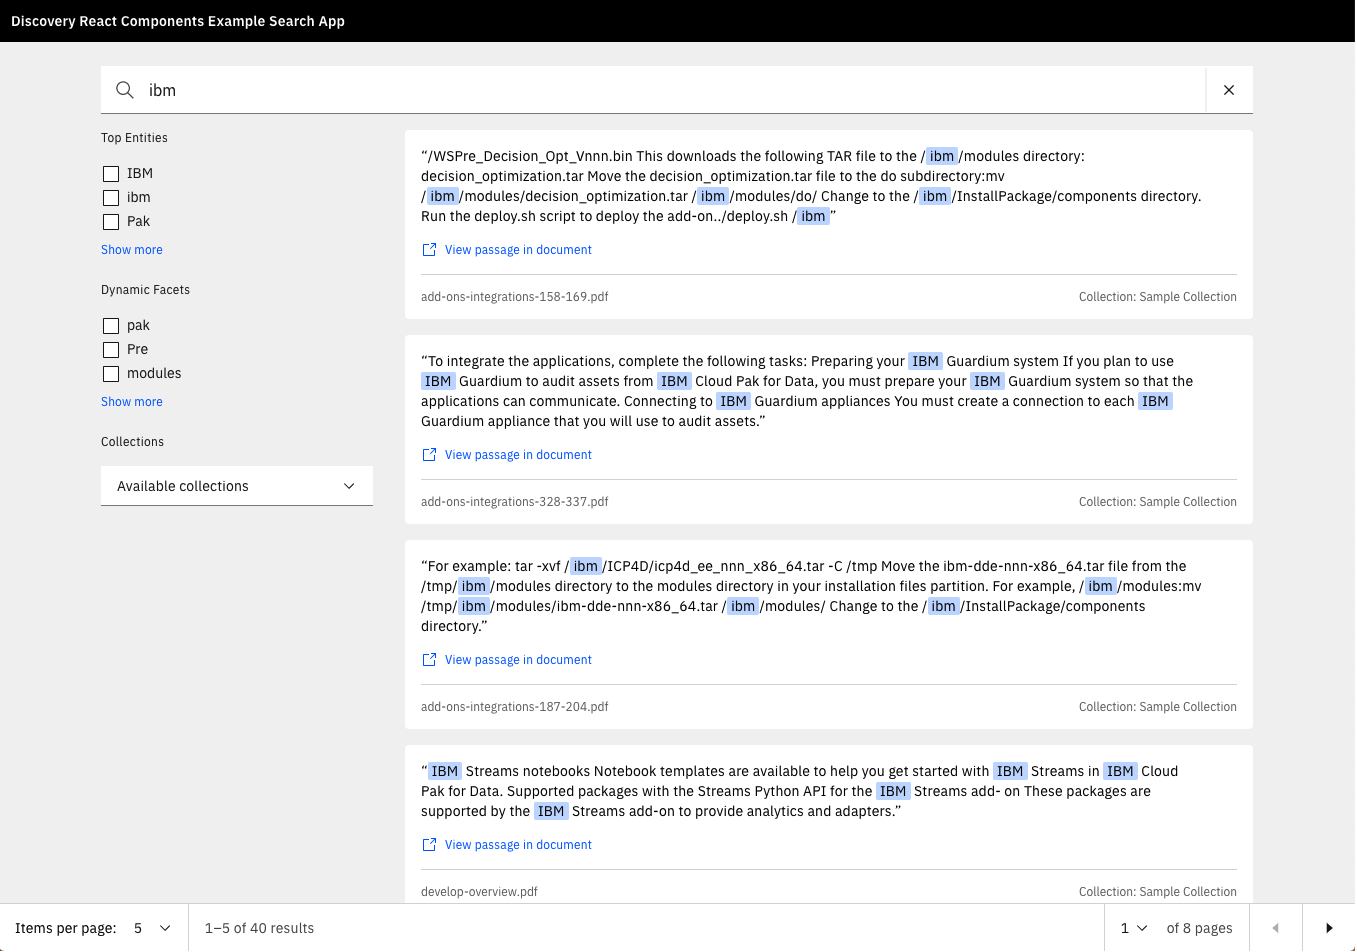Click launch icon in add-ons-integrations-328-337.pdf result
Screen dimensions: 1357x952
pyautogui.click(x=429, y=455)
